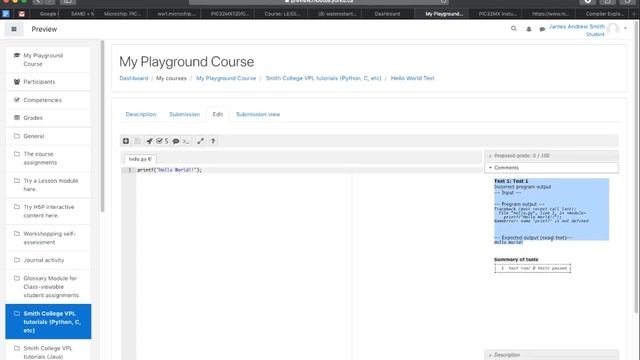Click the page vertical scrollbar on right
The height and width of the screenshot is (360, 640).
(x=637, y=167)
